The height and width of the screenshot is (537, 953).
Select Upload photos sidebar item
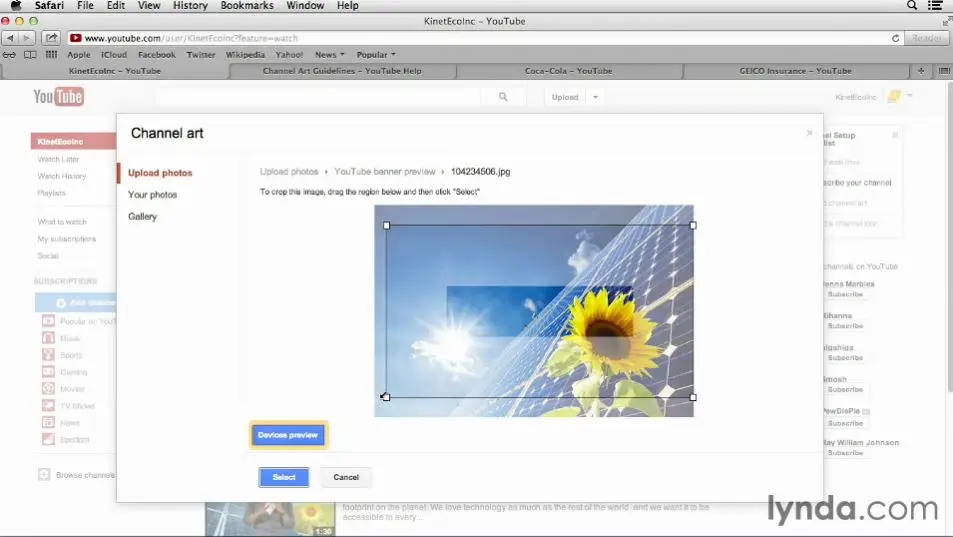(160, 173)
